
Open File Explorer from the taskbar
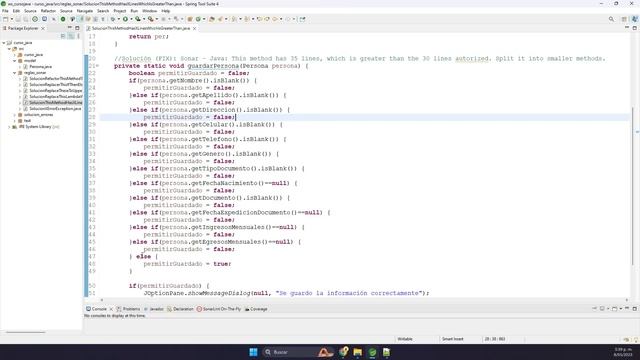358,352
